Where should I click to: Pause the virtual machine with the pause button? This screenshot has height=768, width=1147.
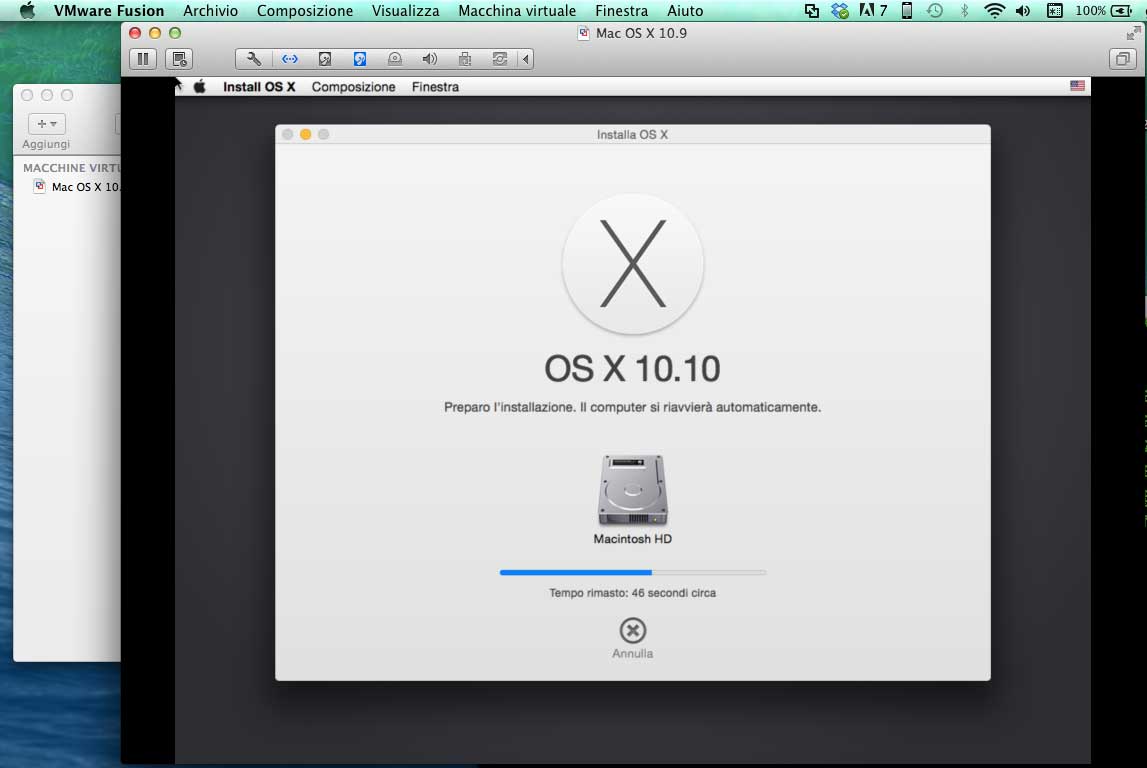click(143, 59)
